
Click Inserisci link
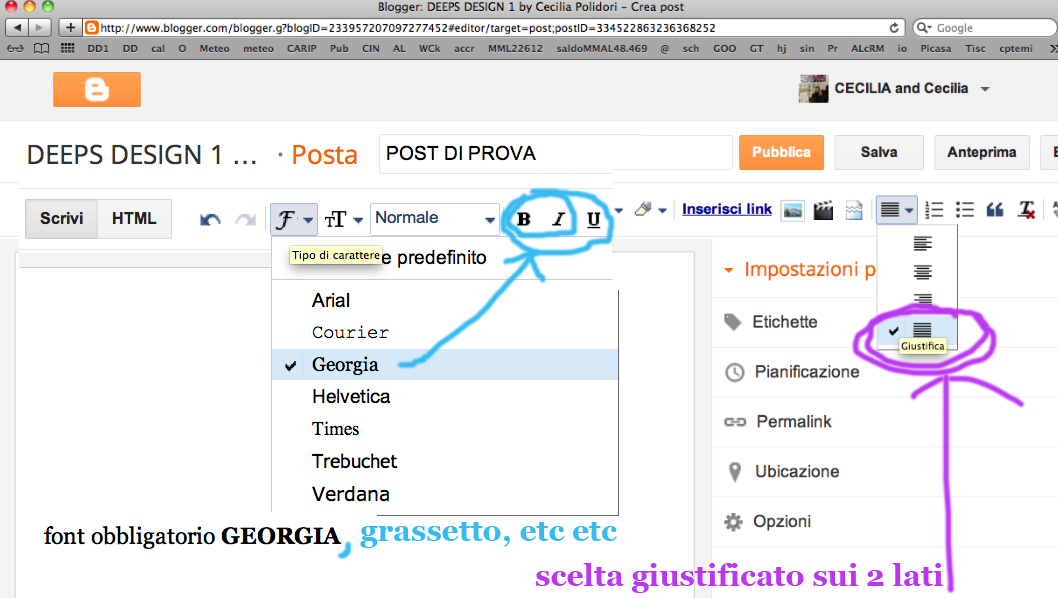coord(727,209)
